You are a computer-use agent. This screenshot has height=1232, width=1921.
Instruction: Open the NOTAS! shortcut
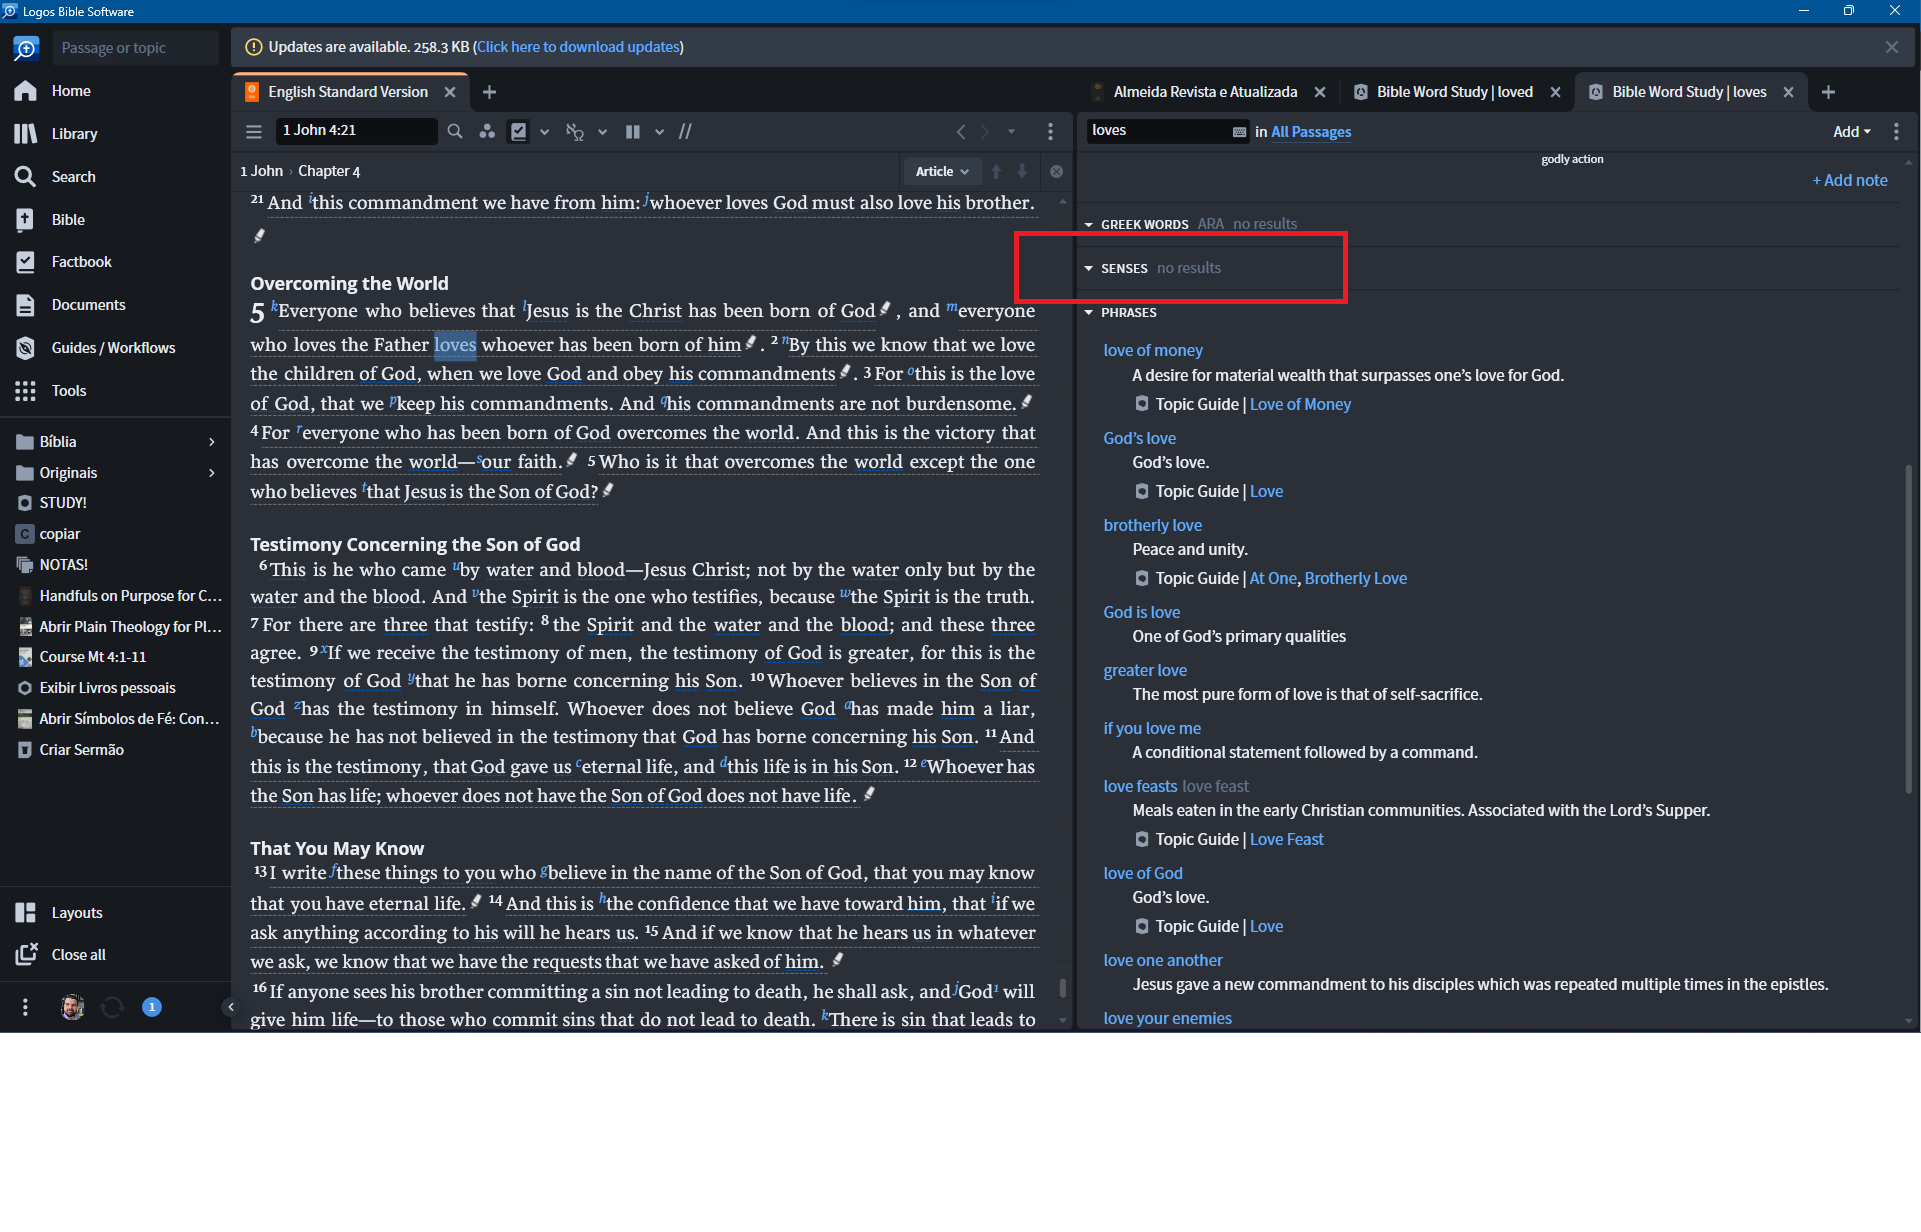pyautogui.click(x=63, y=565)
